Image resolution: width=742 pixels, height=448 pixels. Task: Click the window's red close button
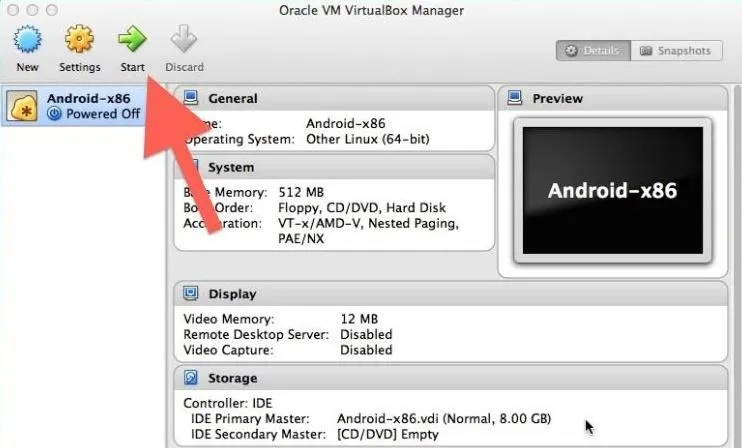pos(13,10)
